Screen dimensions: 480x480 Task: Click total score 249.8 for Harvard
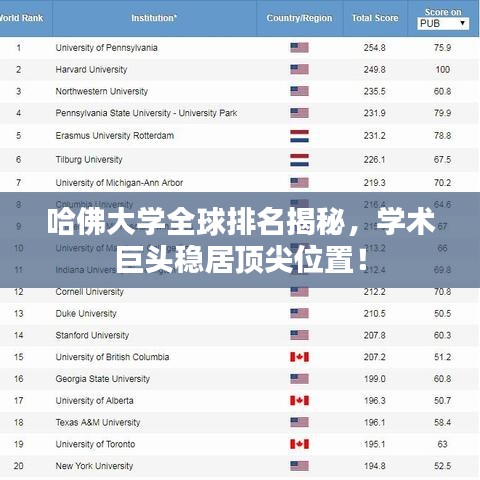pos(375,69)
